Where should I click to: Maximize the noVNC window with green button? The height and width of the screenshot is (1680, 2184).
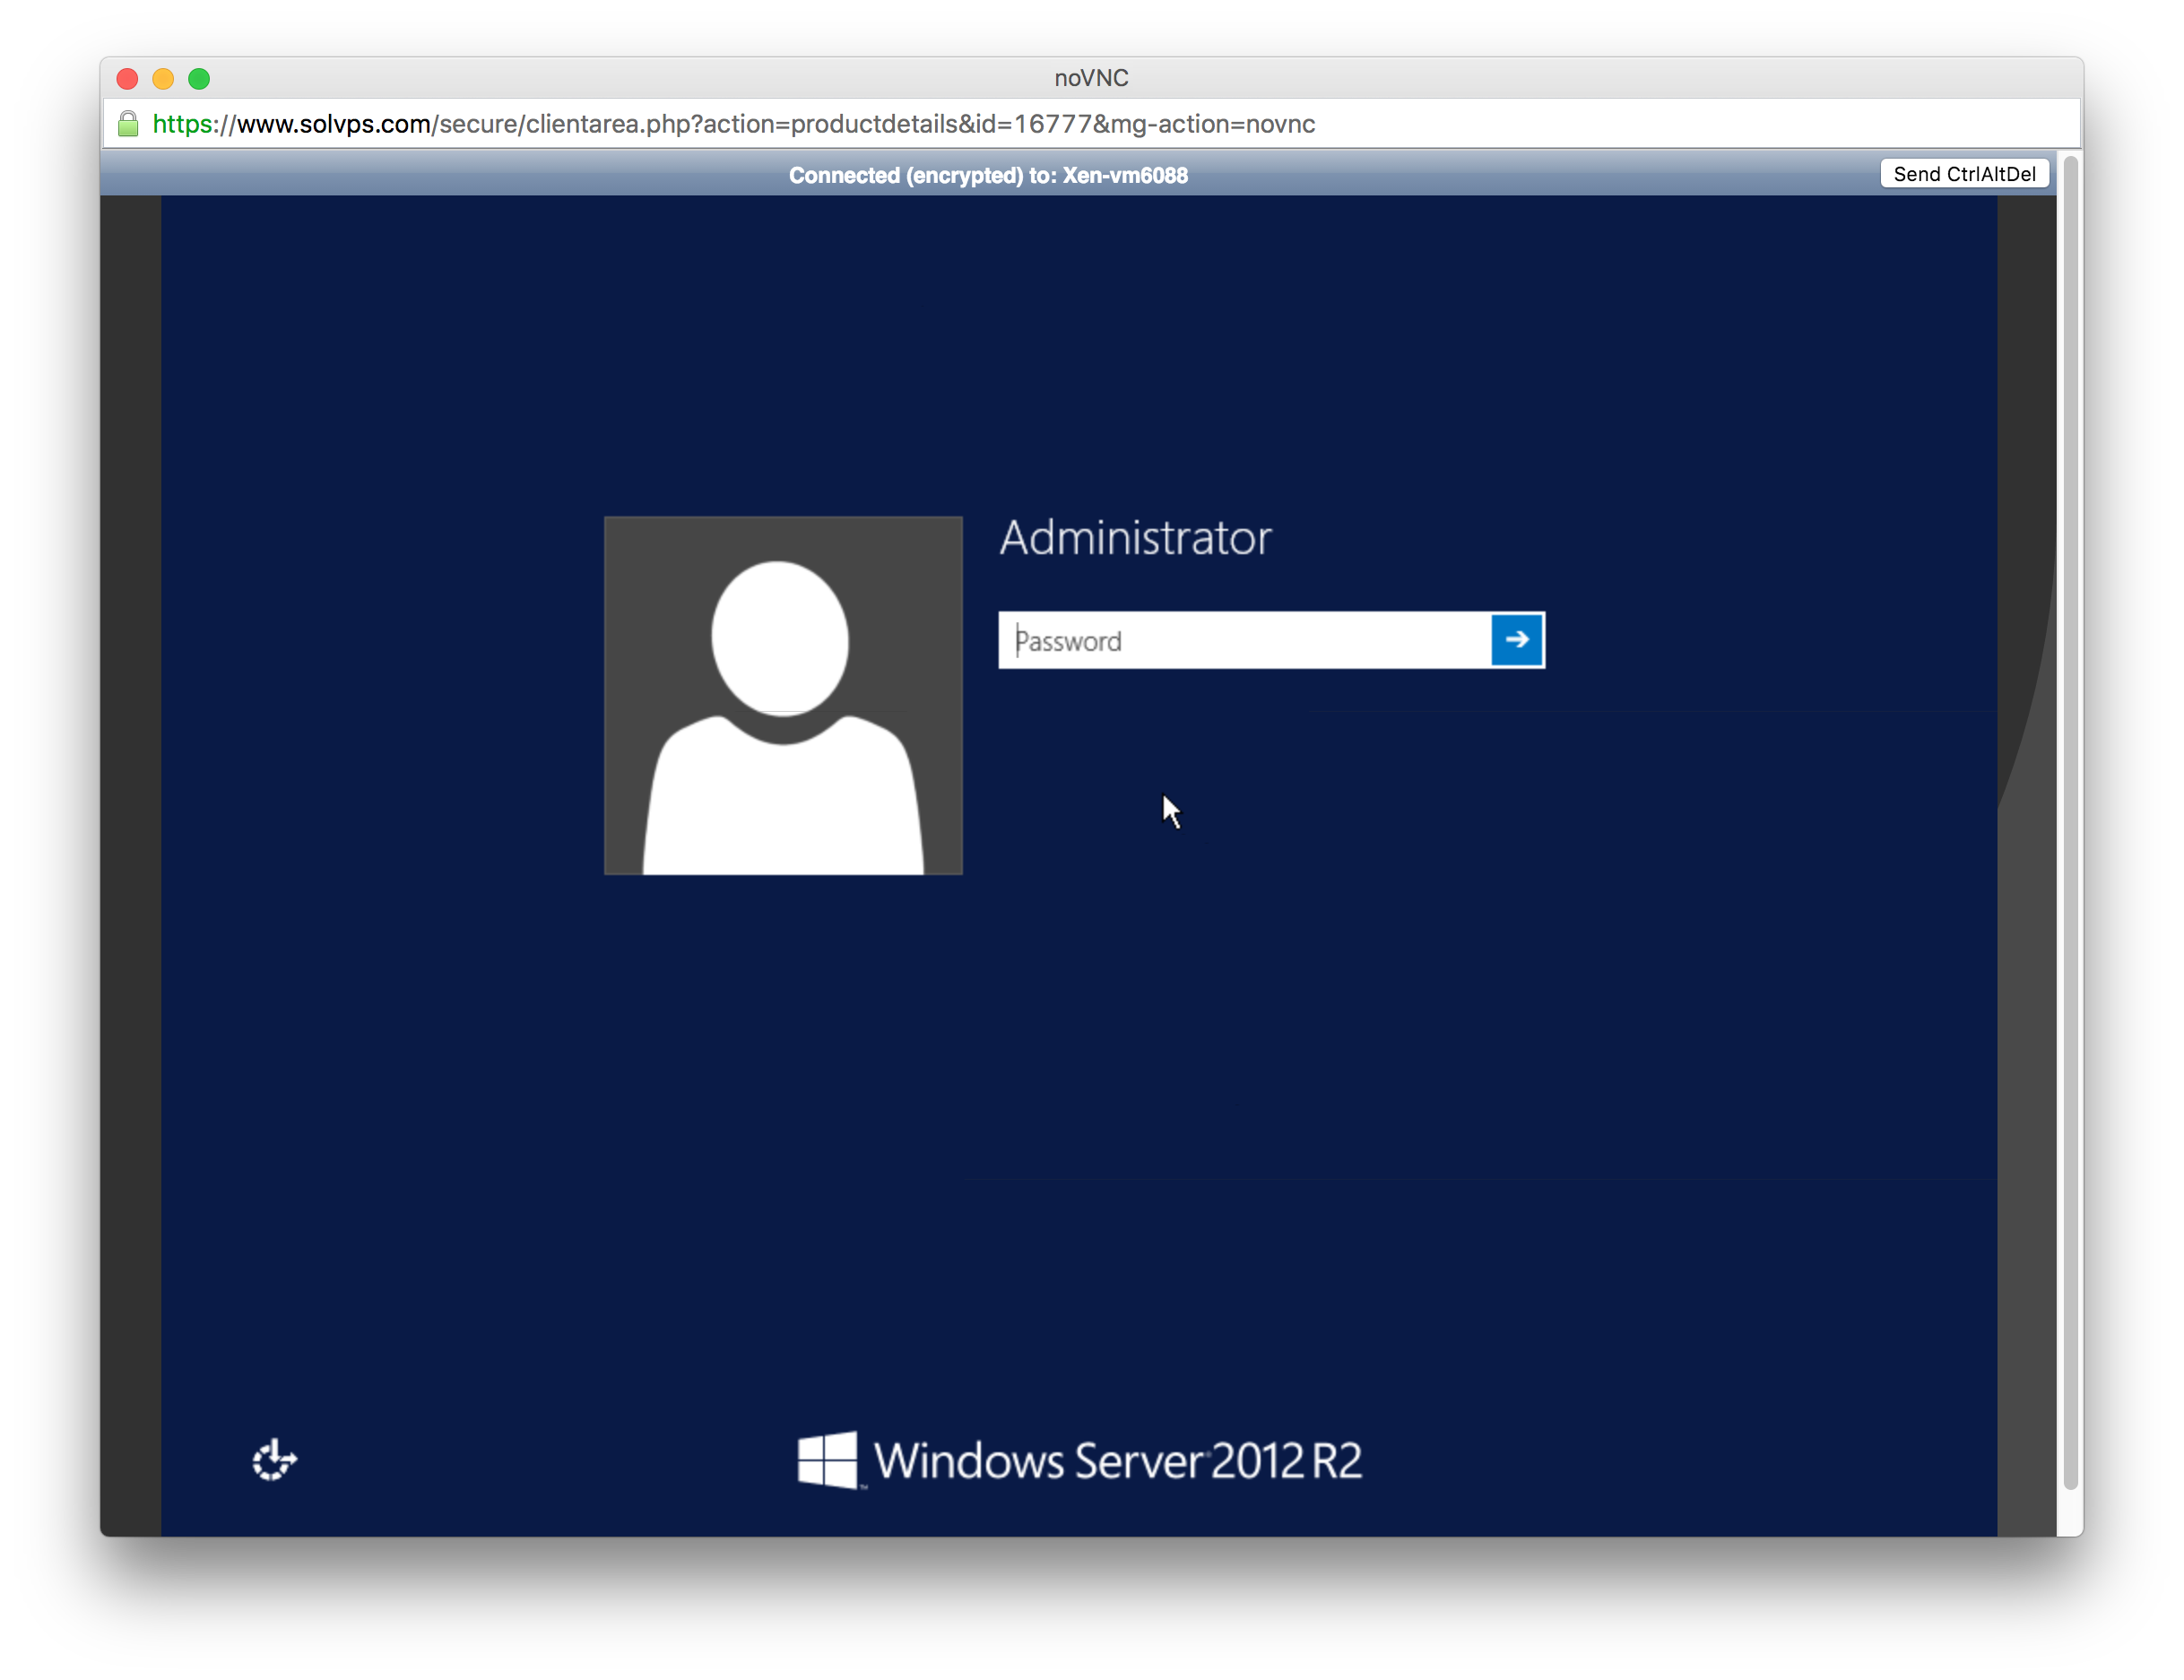(x=199, y=78)
